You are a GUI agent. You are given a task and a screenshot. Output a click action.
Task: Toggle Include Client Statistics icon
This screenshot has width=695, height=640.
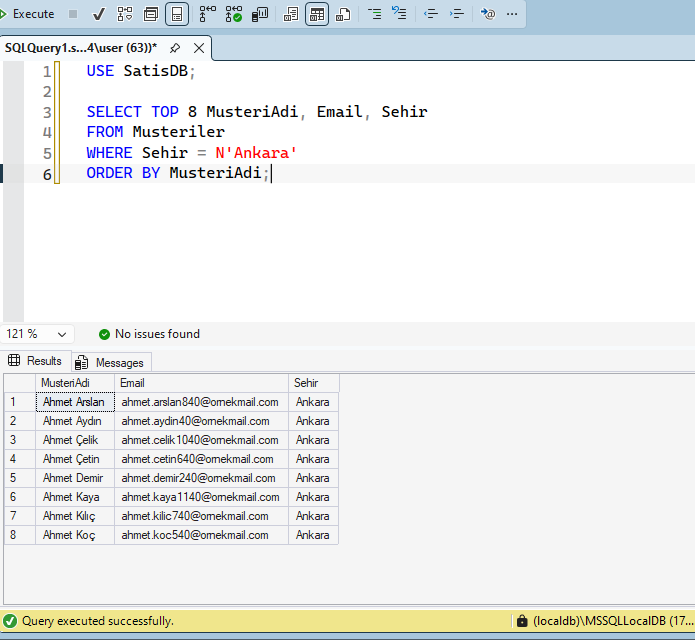[260, 14]
